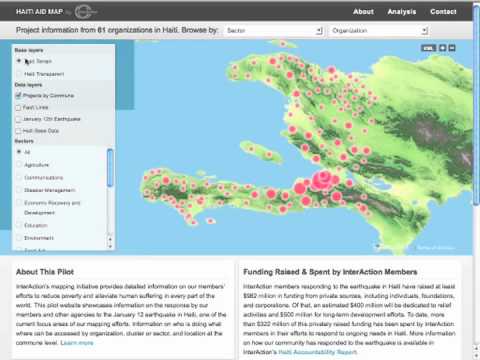Click the zoom in plus icon on map
Image resolution: width=480 pixels, height=360 pixels.
click(442, 48)
